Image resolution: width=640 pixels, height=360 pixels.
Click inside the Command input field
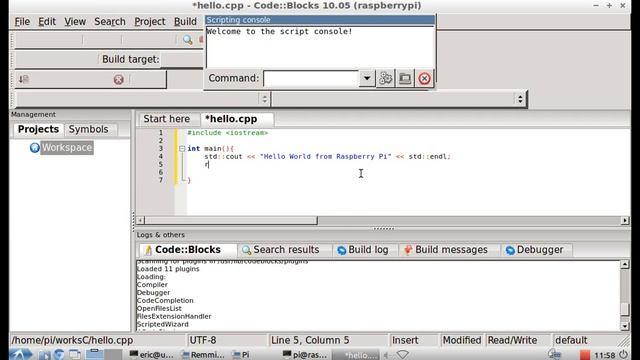pos(311,78)
